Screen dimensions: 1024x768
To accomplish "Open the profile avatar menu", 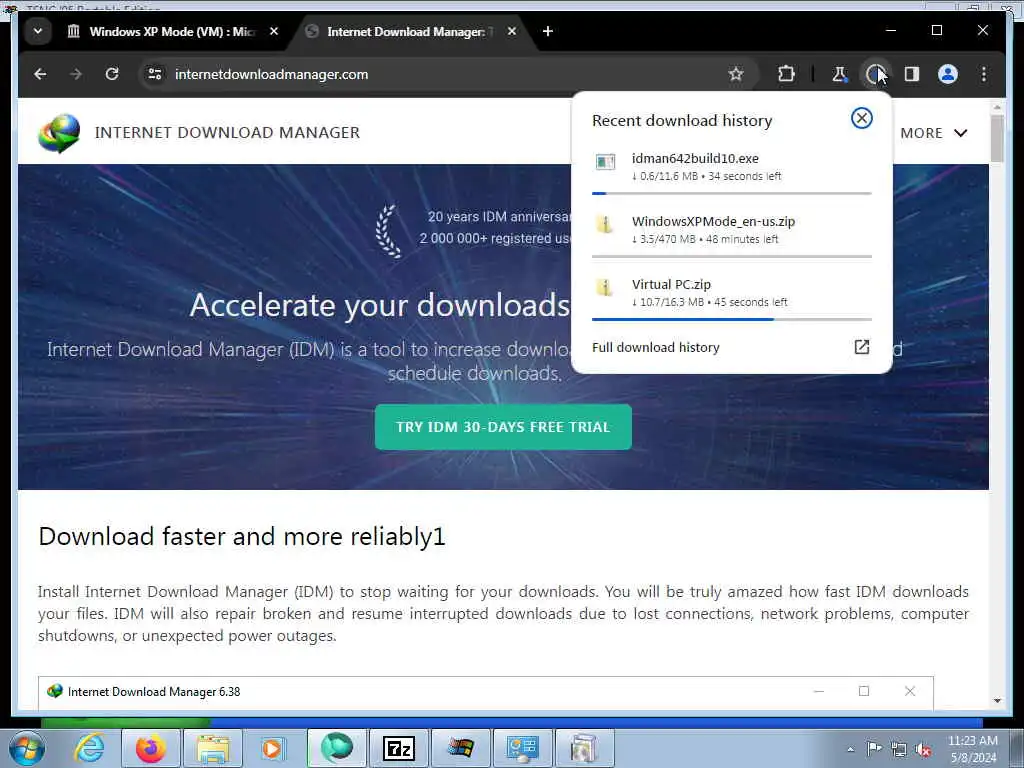I will (948, 74).
